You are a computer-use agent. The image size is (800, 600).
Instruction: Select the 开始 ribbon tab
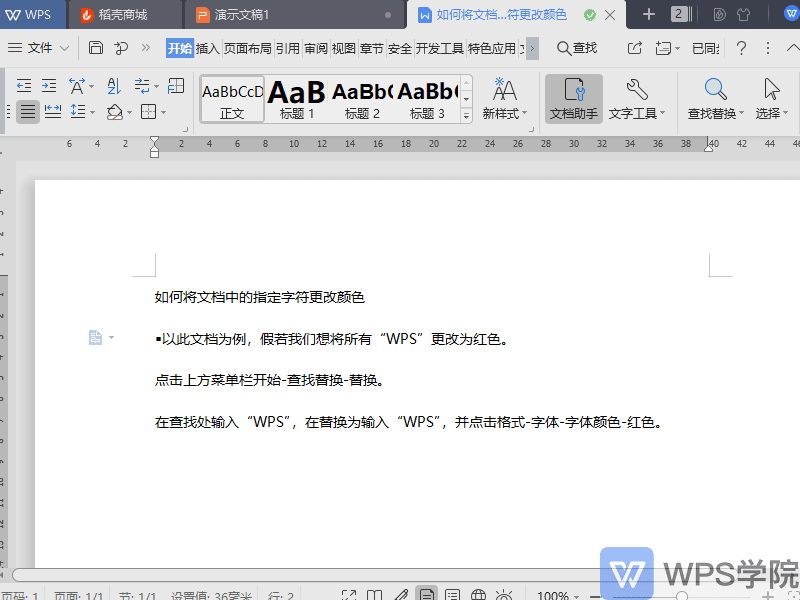pyautogui.click(x=180, y=48)
